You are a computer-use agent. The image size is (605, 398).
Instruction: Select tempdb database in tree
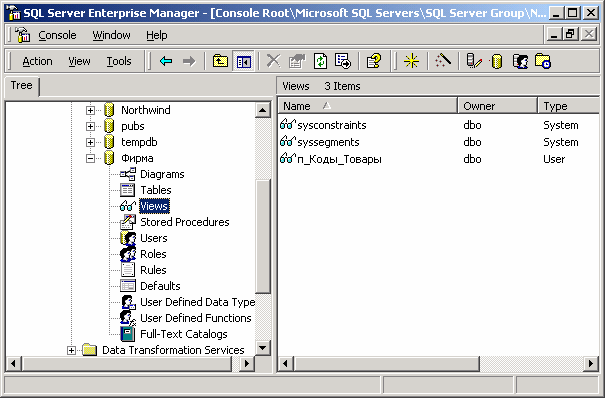(139, 142)
